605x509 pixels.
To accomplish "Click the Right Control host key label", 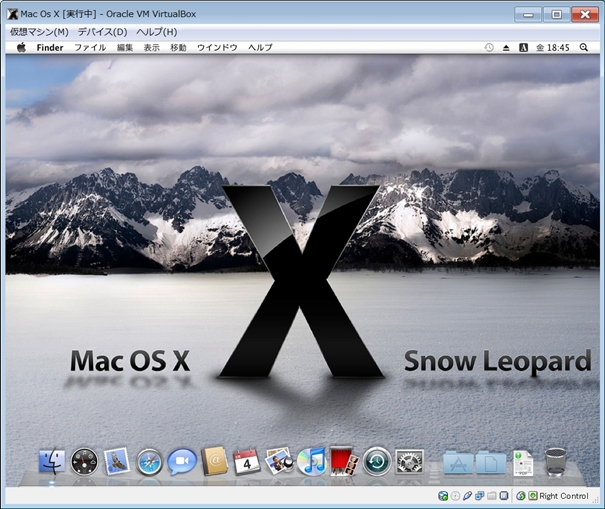I will click(x=564, y=496).
